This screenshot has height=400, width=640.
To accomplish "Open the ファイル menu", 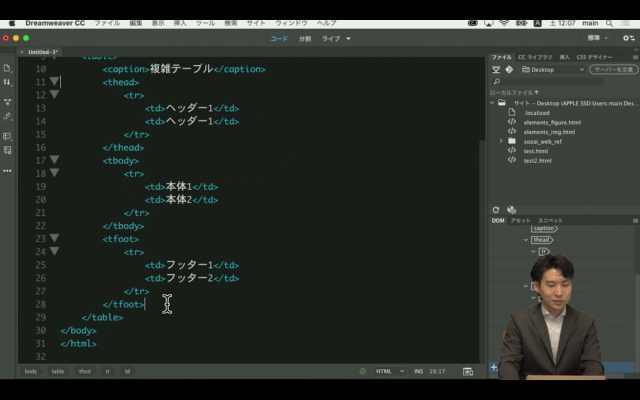I will pyautogui.click(x=107, y=23).
